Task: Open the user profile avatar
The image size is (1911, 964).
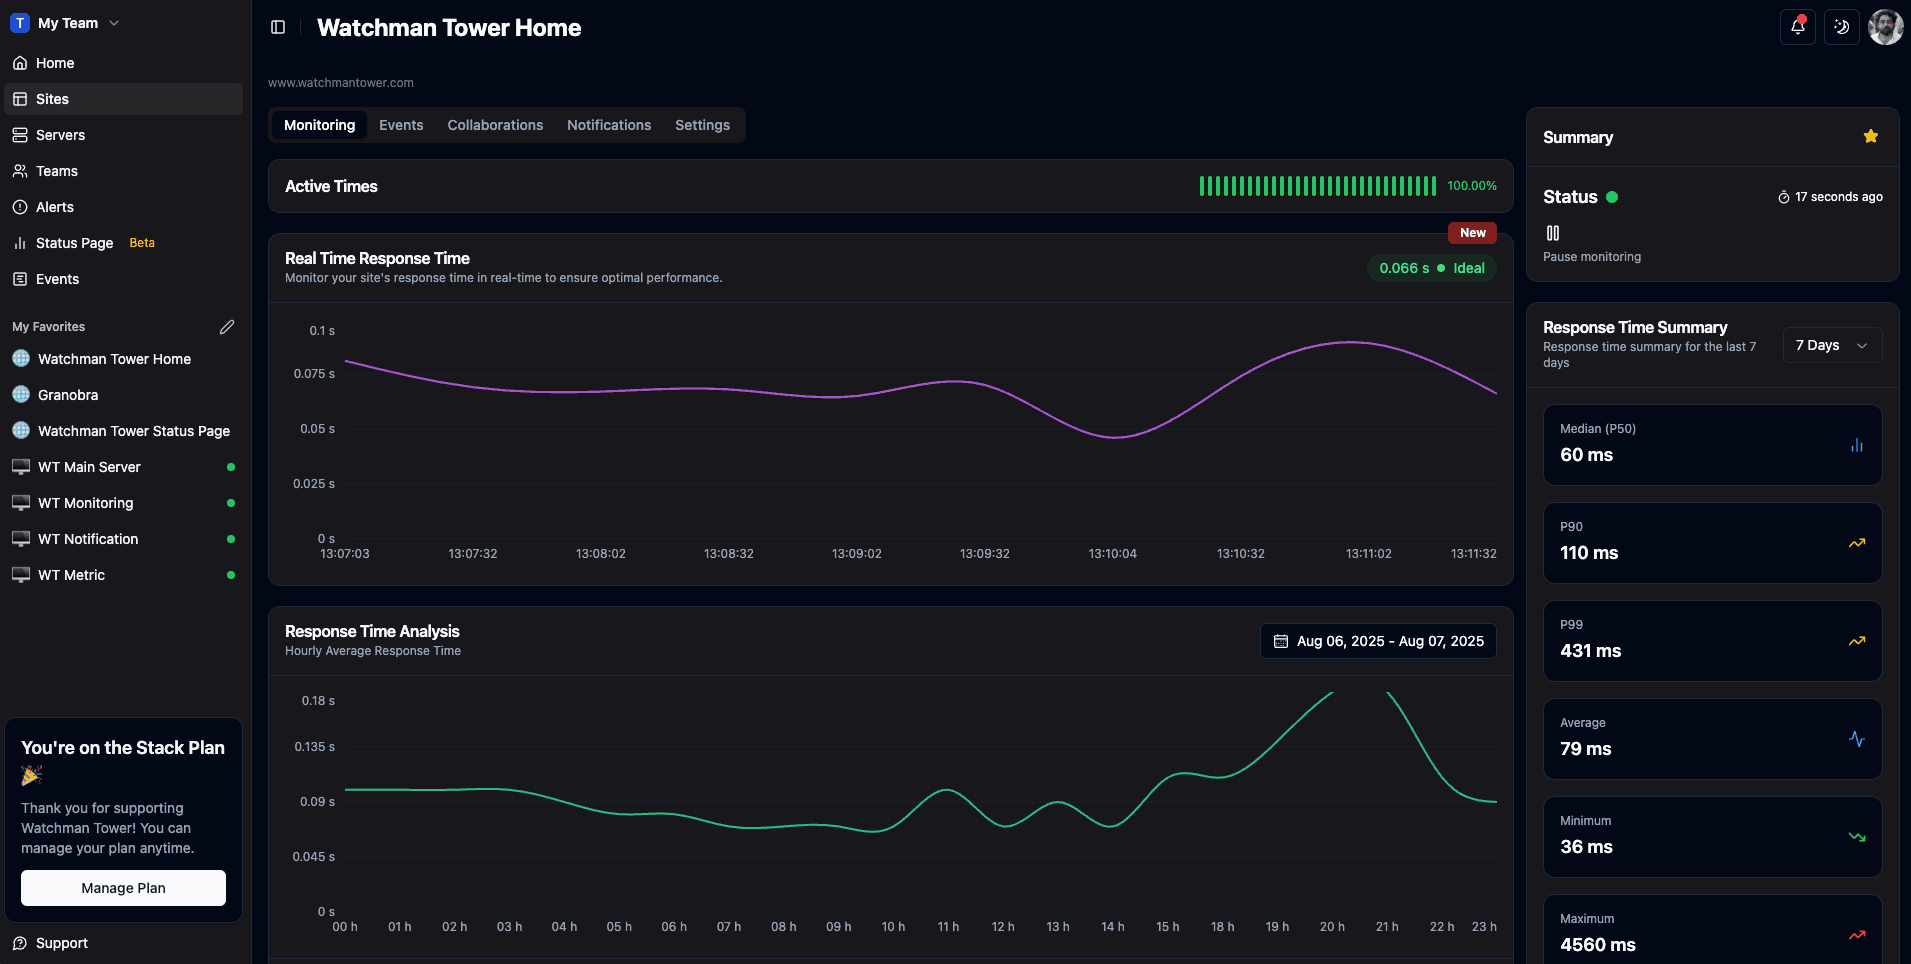Action: (1885, 27)
